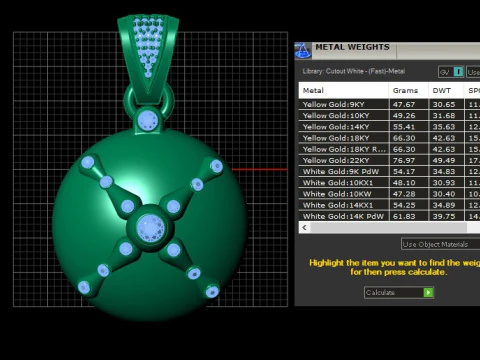Click the Calculate button
This screenshot has width=480, height=360.
point(399,293)
